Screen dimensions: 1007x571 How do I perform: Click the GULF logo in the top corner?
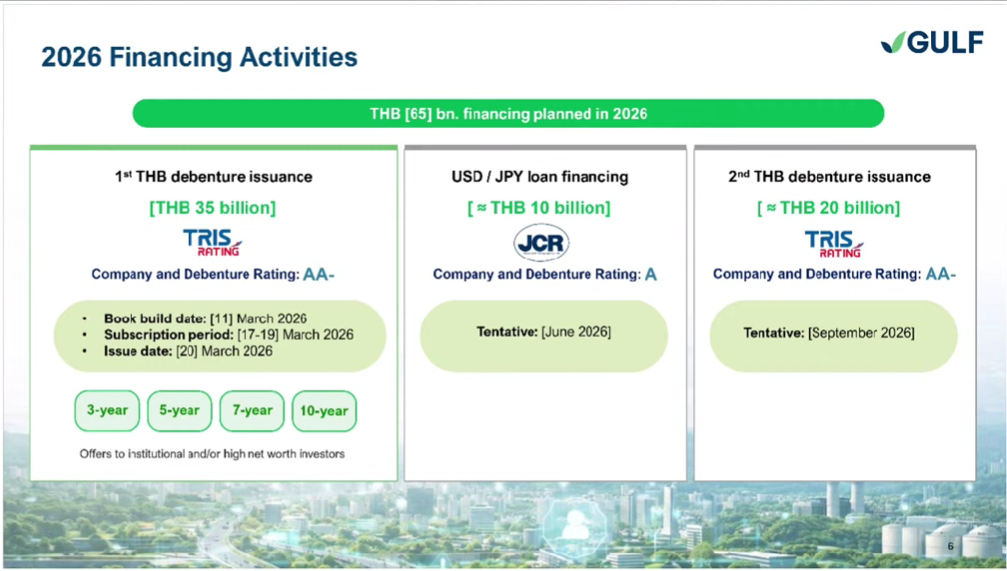pyautogui.click(x=931, y=42)
